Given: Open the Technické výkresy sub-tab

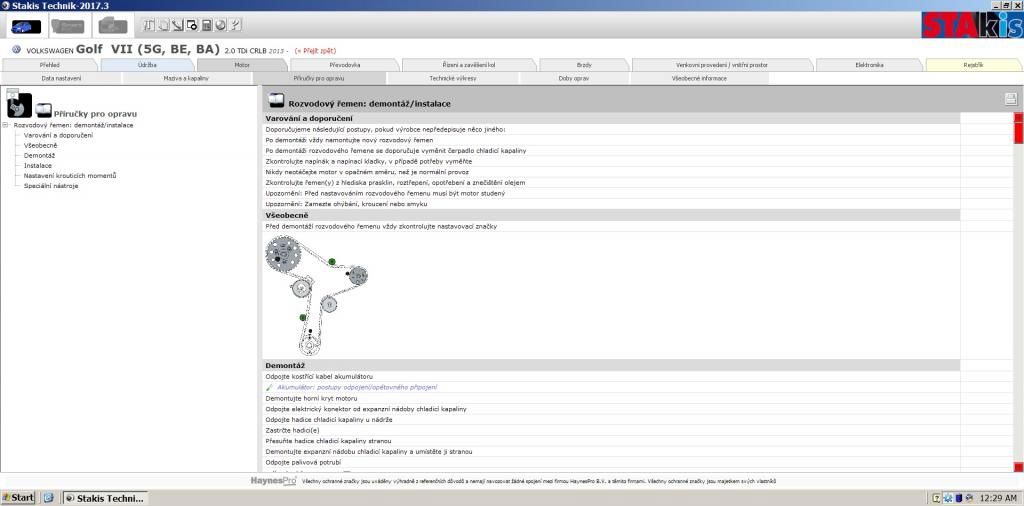Looking at the screenshot, I should 454,78.
